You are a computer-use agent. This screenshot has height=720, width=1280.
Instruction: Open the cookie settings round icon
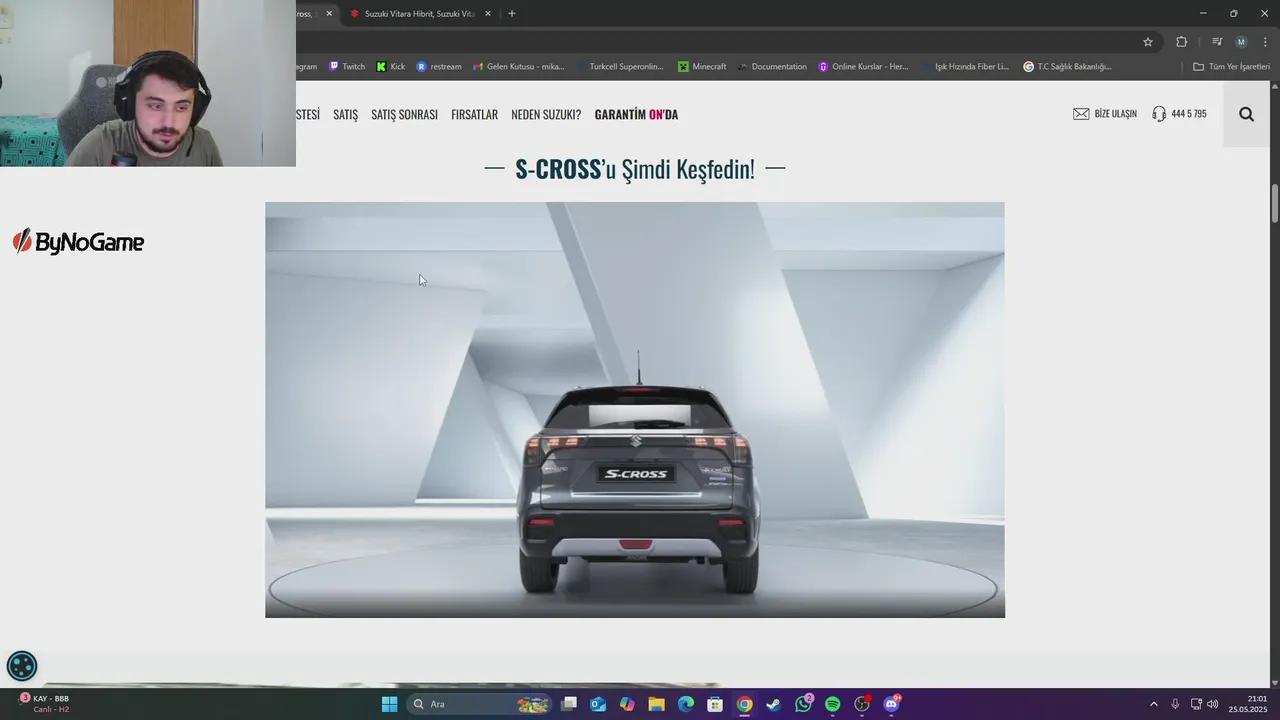(x=22, y=666)
